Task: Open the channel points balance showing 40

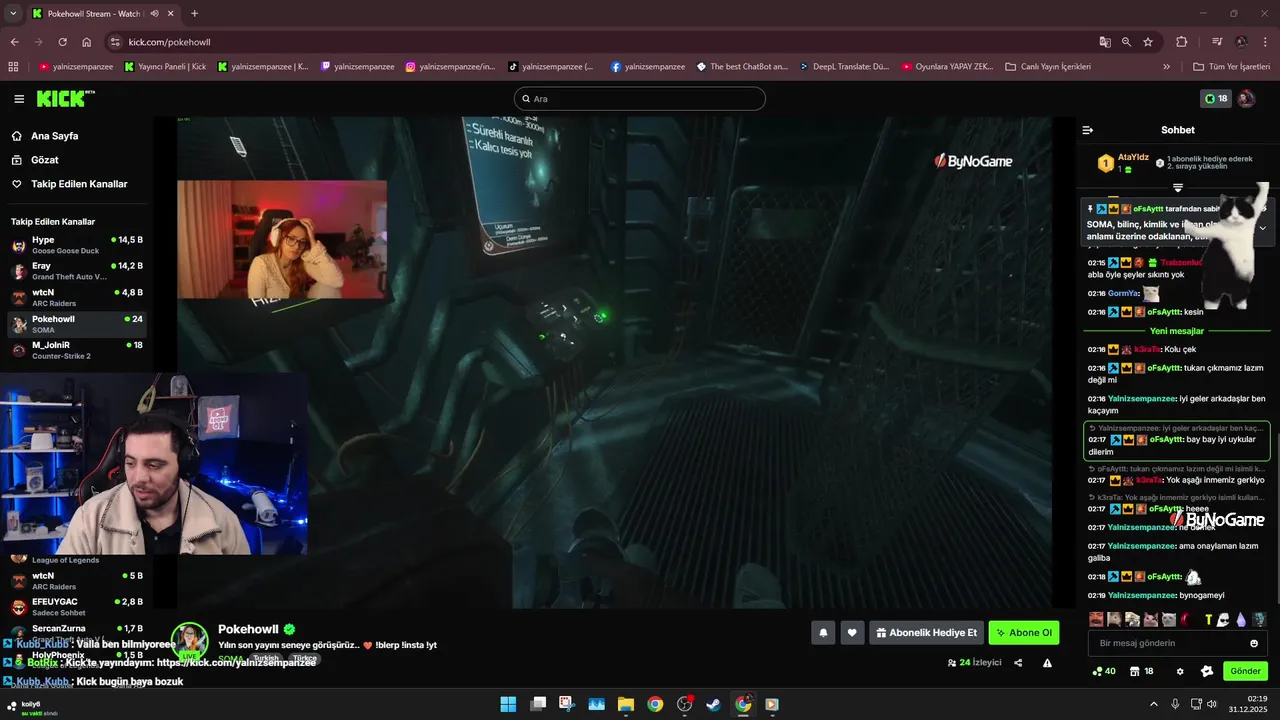Action: tap(1104, 671)
